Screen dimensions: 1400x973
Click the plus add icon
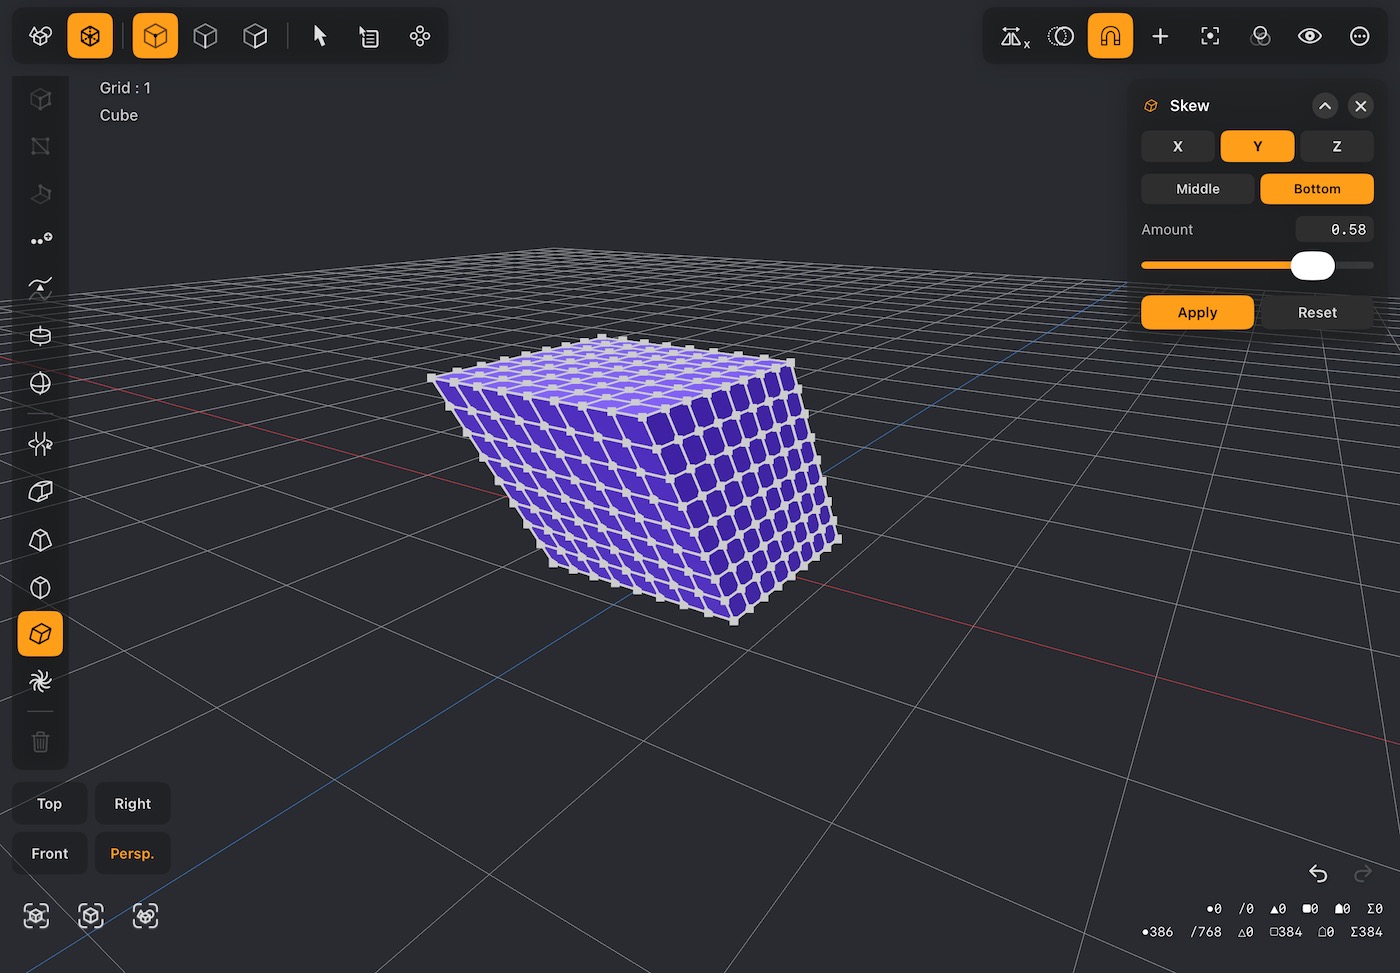pyautogui.click(x=1160, y=36)
